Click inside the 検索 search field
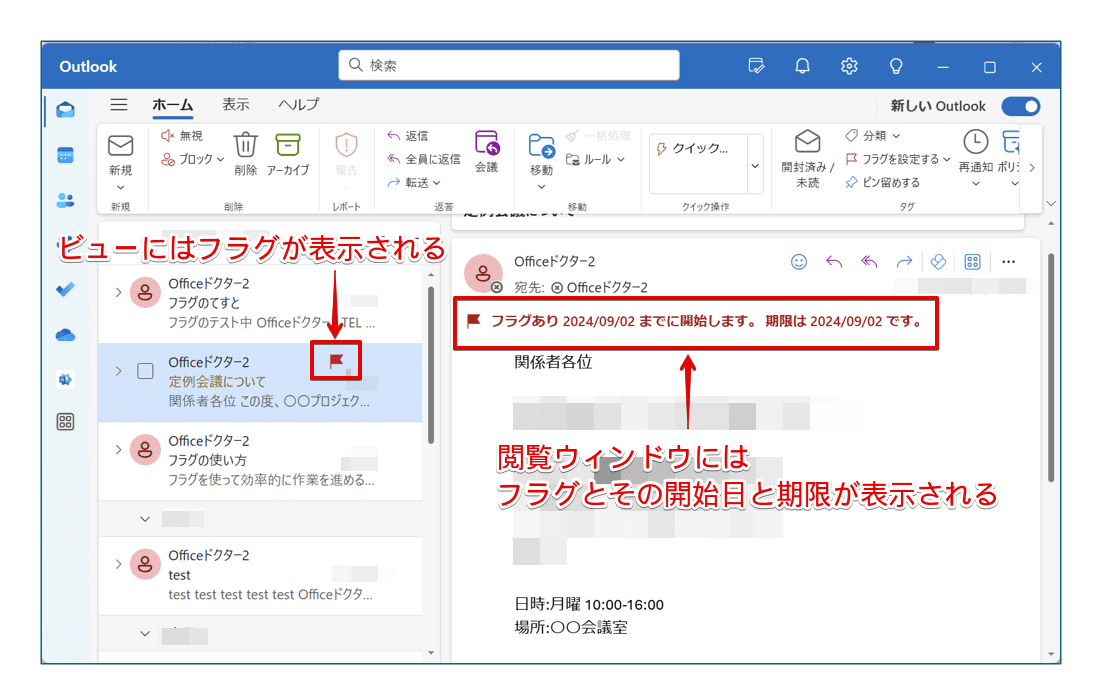The image size is (1100, 700). pyautogui.click(x=508, y=64)
